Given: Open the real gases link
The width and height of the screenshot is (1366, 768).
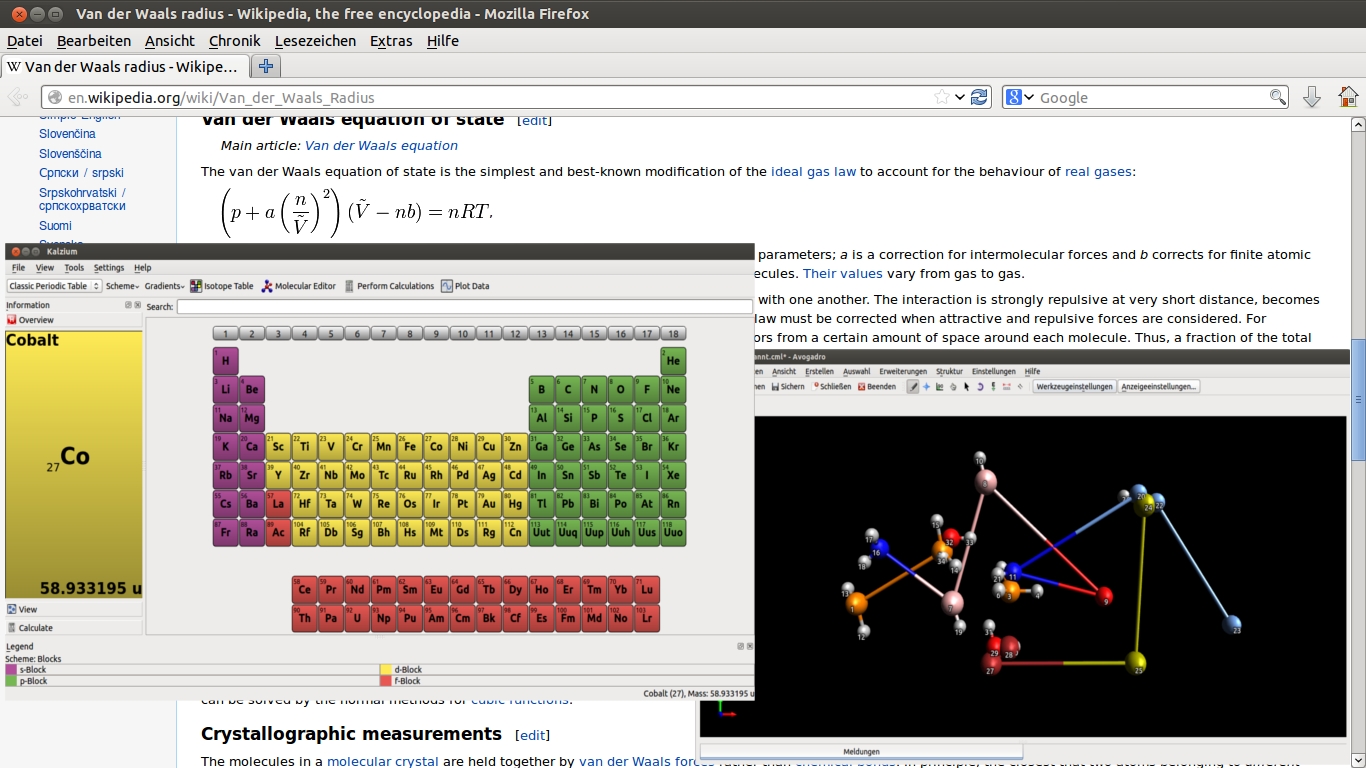Looking at the screenshot, I should [x=1098, y=171].
